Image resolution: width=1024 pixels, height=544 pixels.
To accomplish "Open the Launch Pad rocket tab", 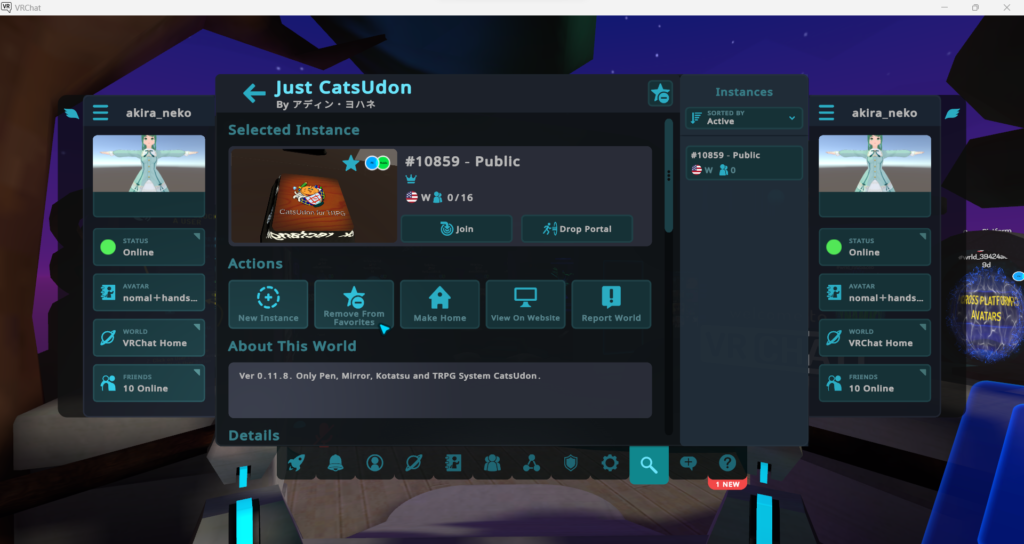I will [296, 464].
